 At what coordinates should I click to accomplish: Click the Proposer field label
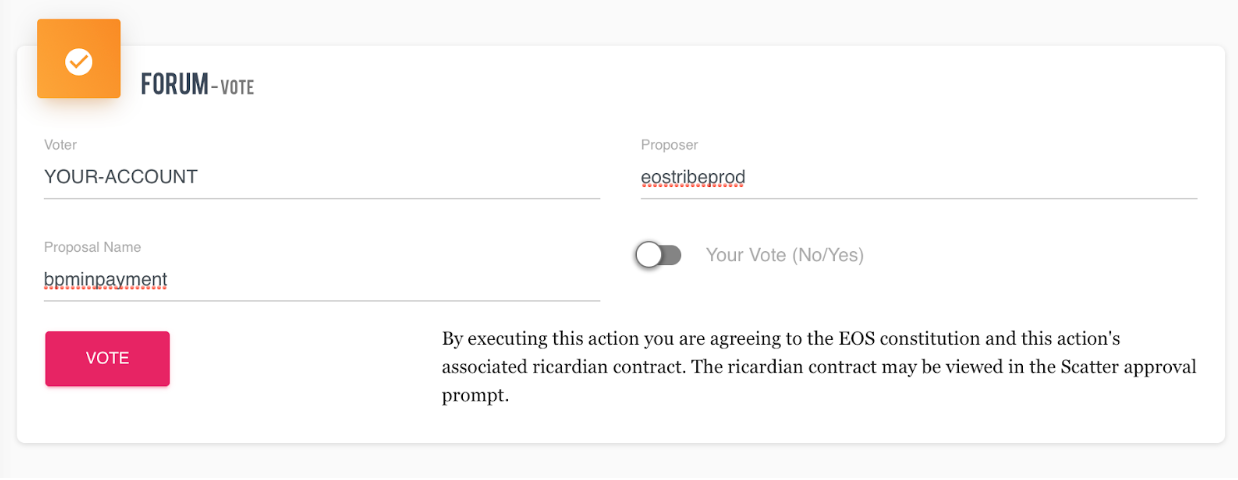[x=669, y=145]
